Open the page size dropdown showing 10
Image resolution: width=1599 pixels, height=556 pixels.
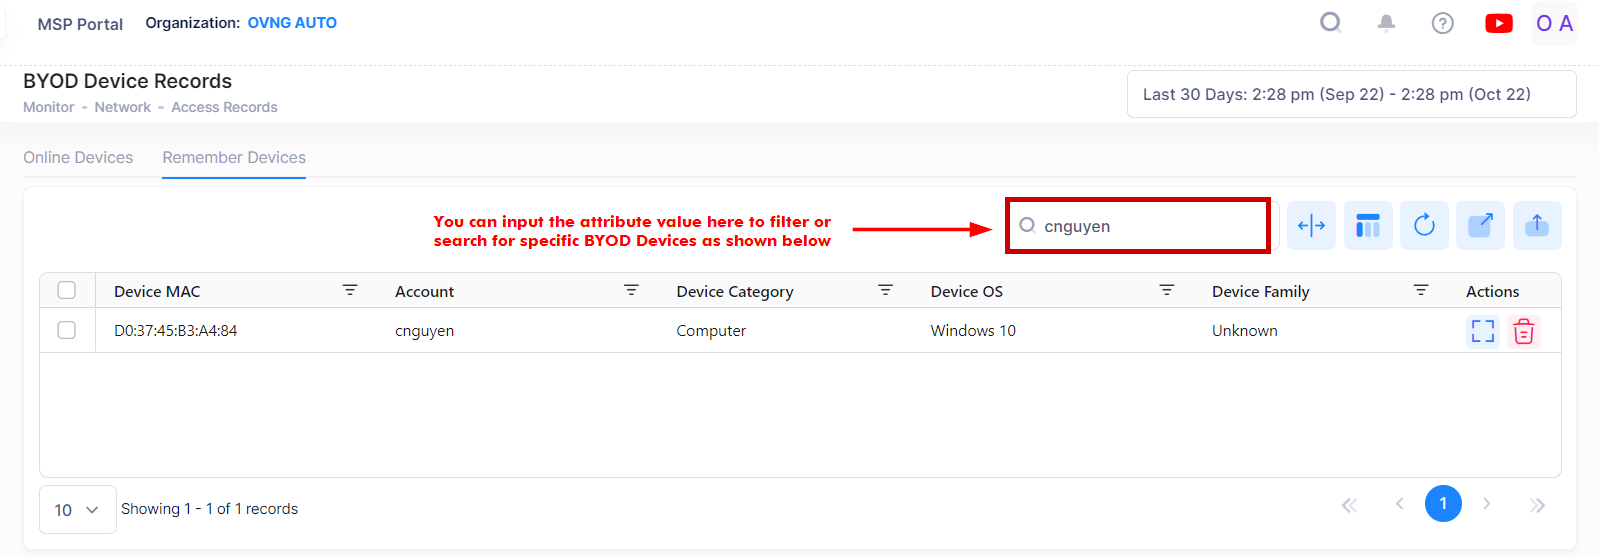click(77, 510)
